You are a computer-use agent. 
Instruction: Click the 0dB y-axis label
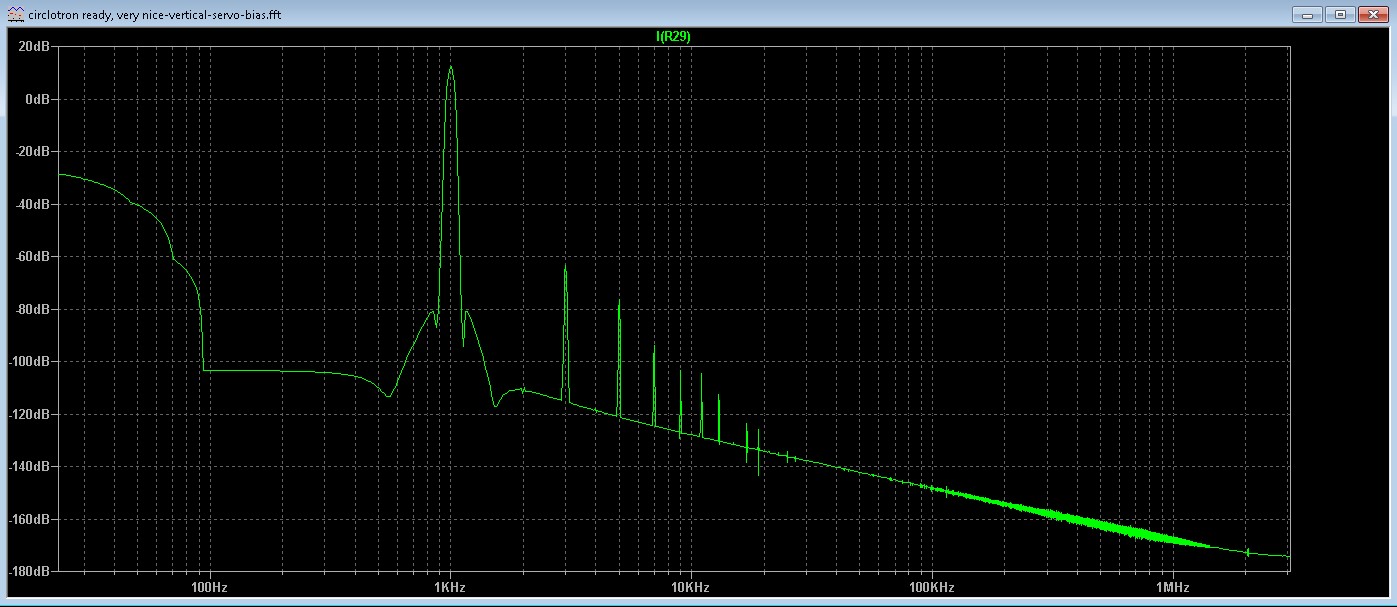click(38, 99)
